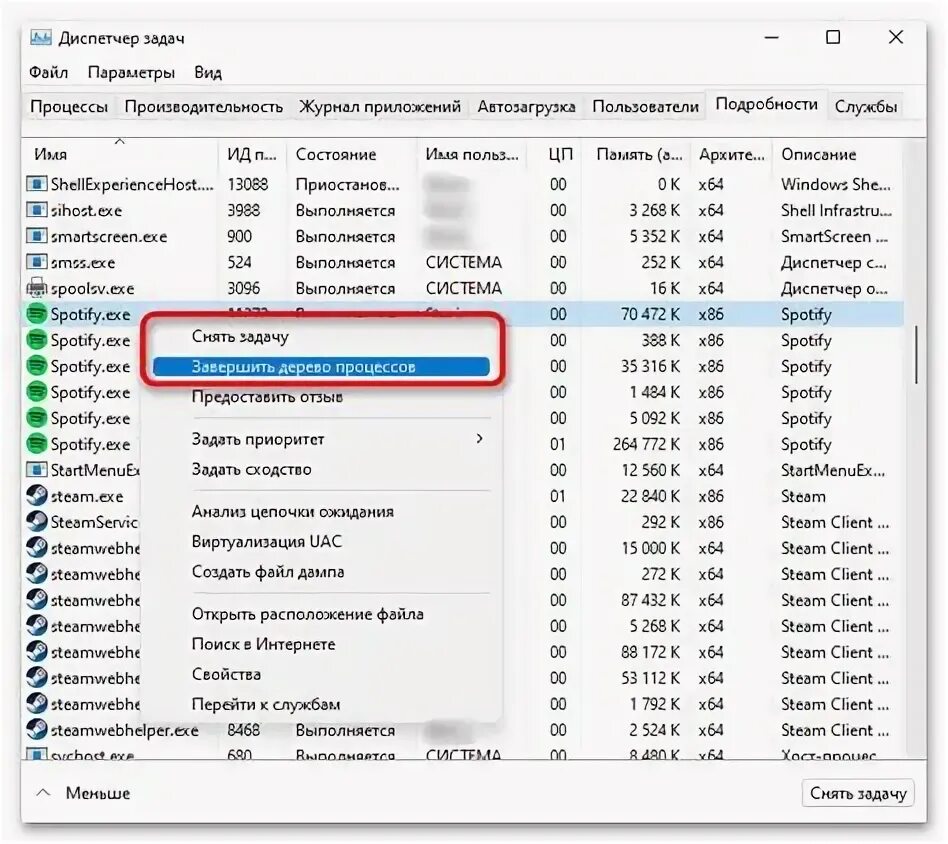
Task: Click the steamwebhelper icon in the 272 K row
Action: point(37,574)
